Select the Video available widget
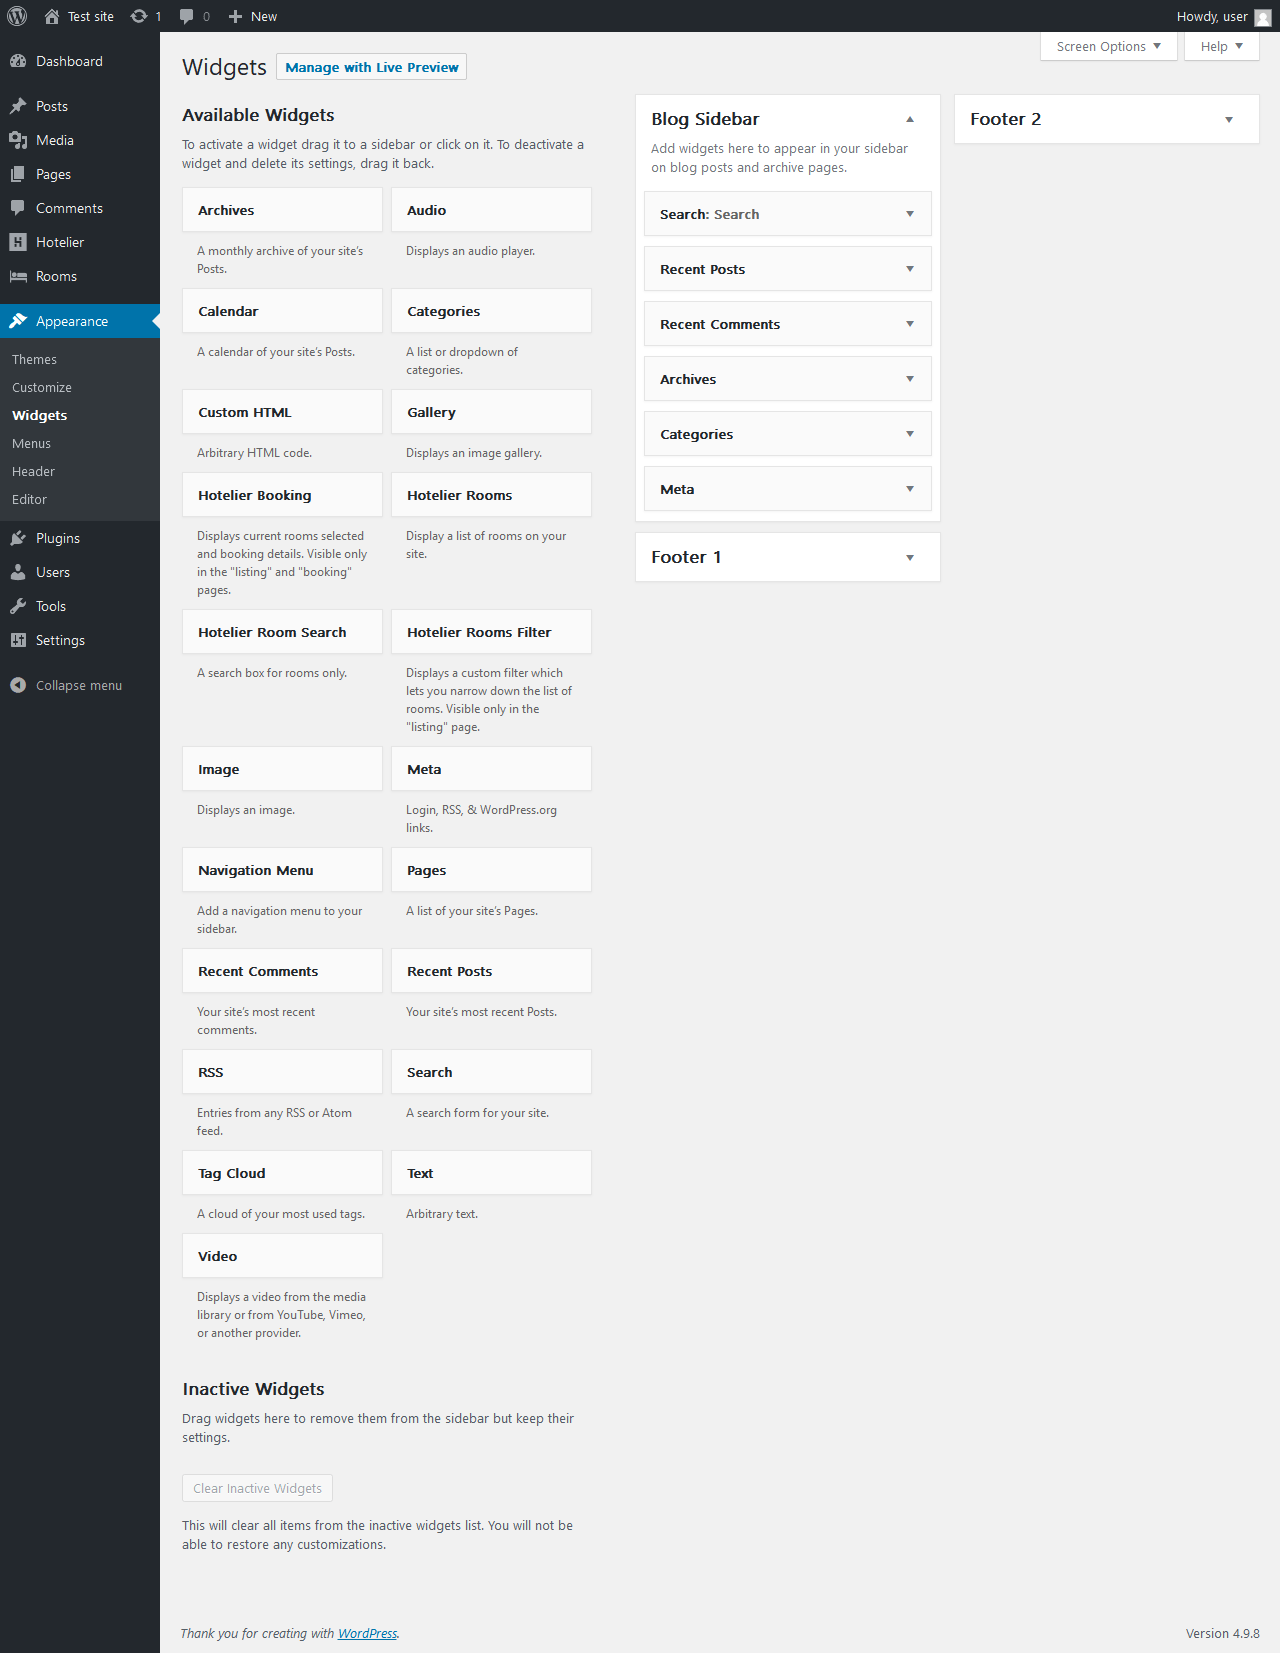The height and width of the screenshot is (1653, 1280). [x=282, y=1256]
